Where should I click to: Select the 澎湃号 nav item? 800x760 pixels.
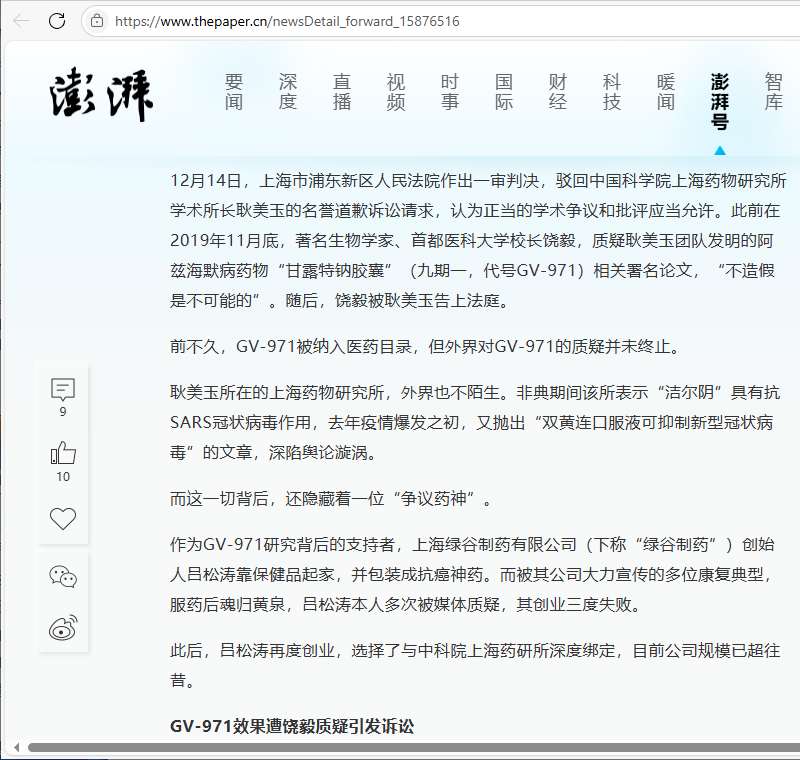tap(720, 102)
